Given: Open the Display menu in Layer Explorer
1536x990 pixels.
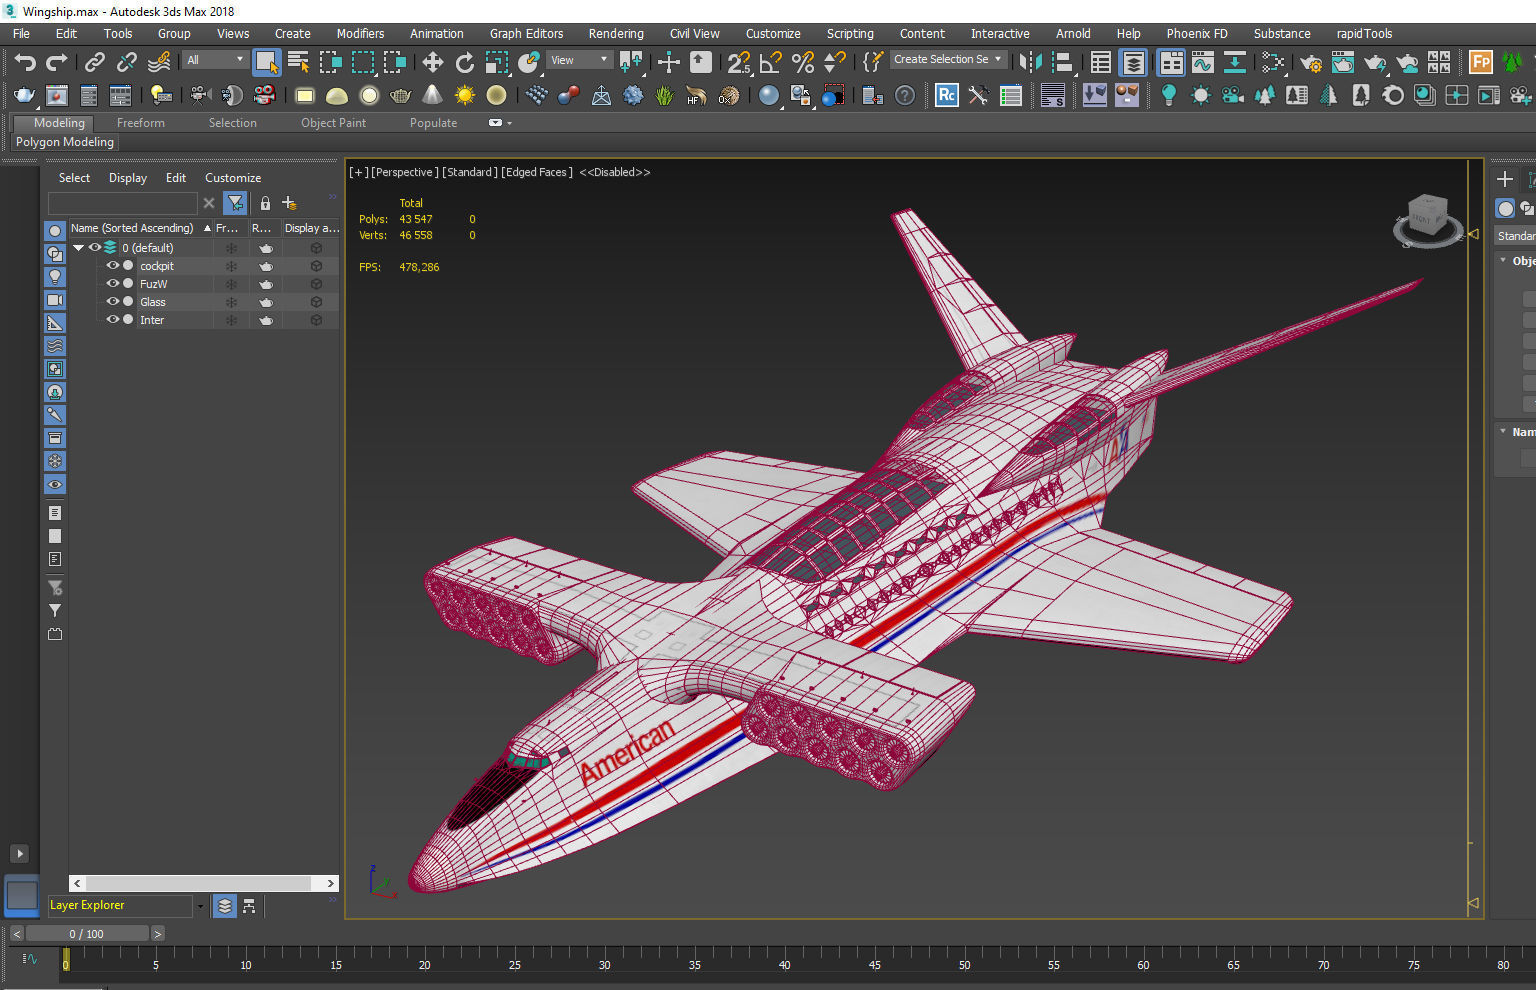Looking at the screenshot, I should pos(128,178).
